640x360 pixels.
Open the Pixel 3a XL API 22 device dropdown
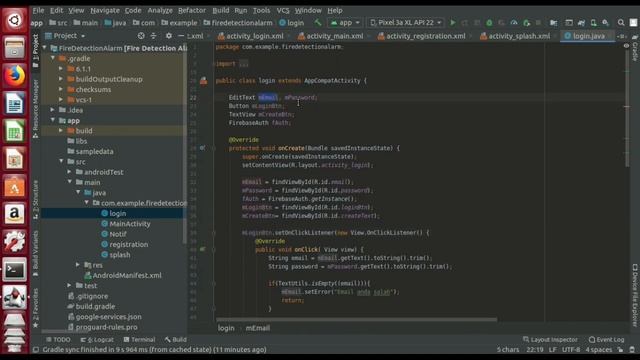pos(406,23)
